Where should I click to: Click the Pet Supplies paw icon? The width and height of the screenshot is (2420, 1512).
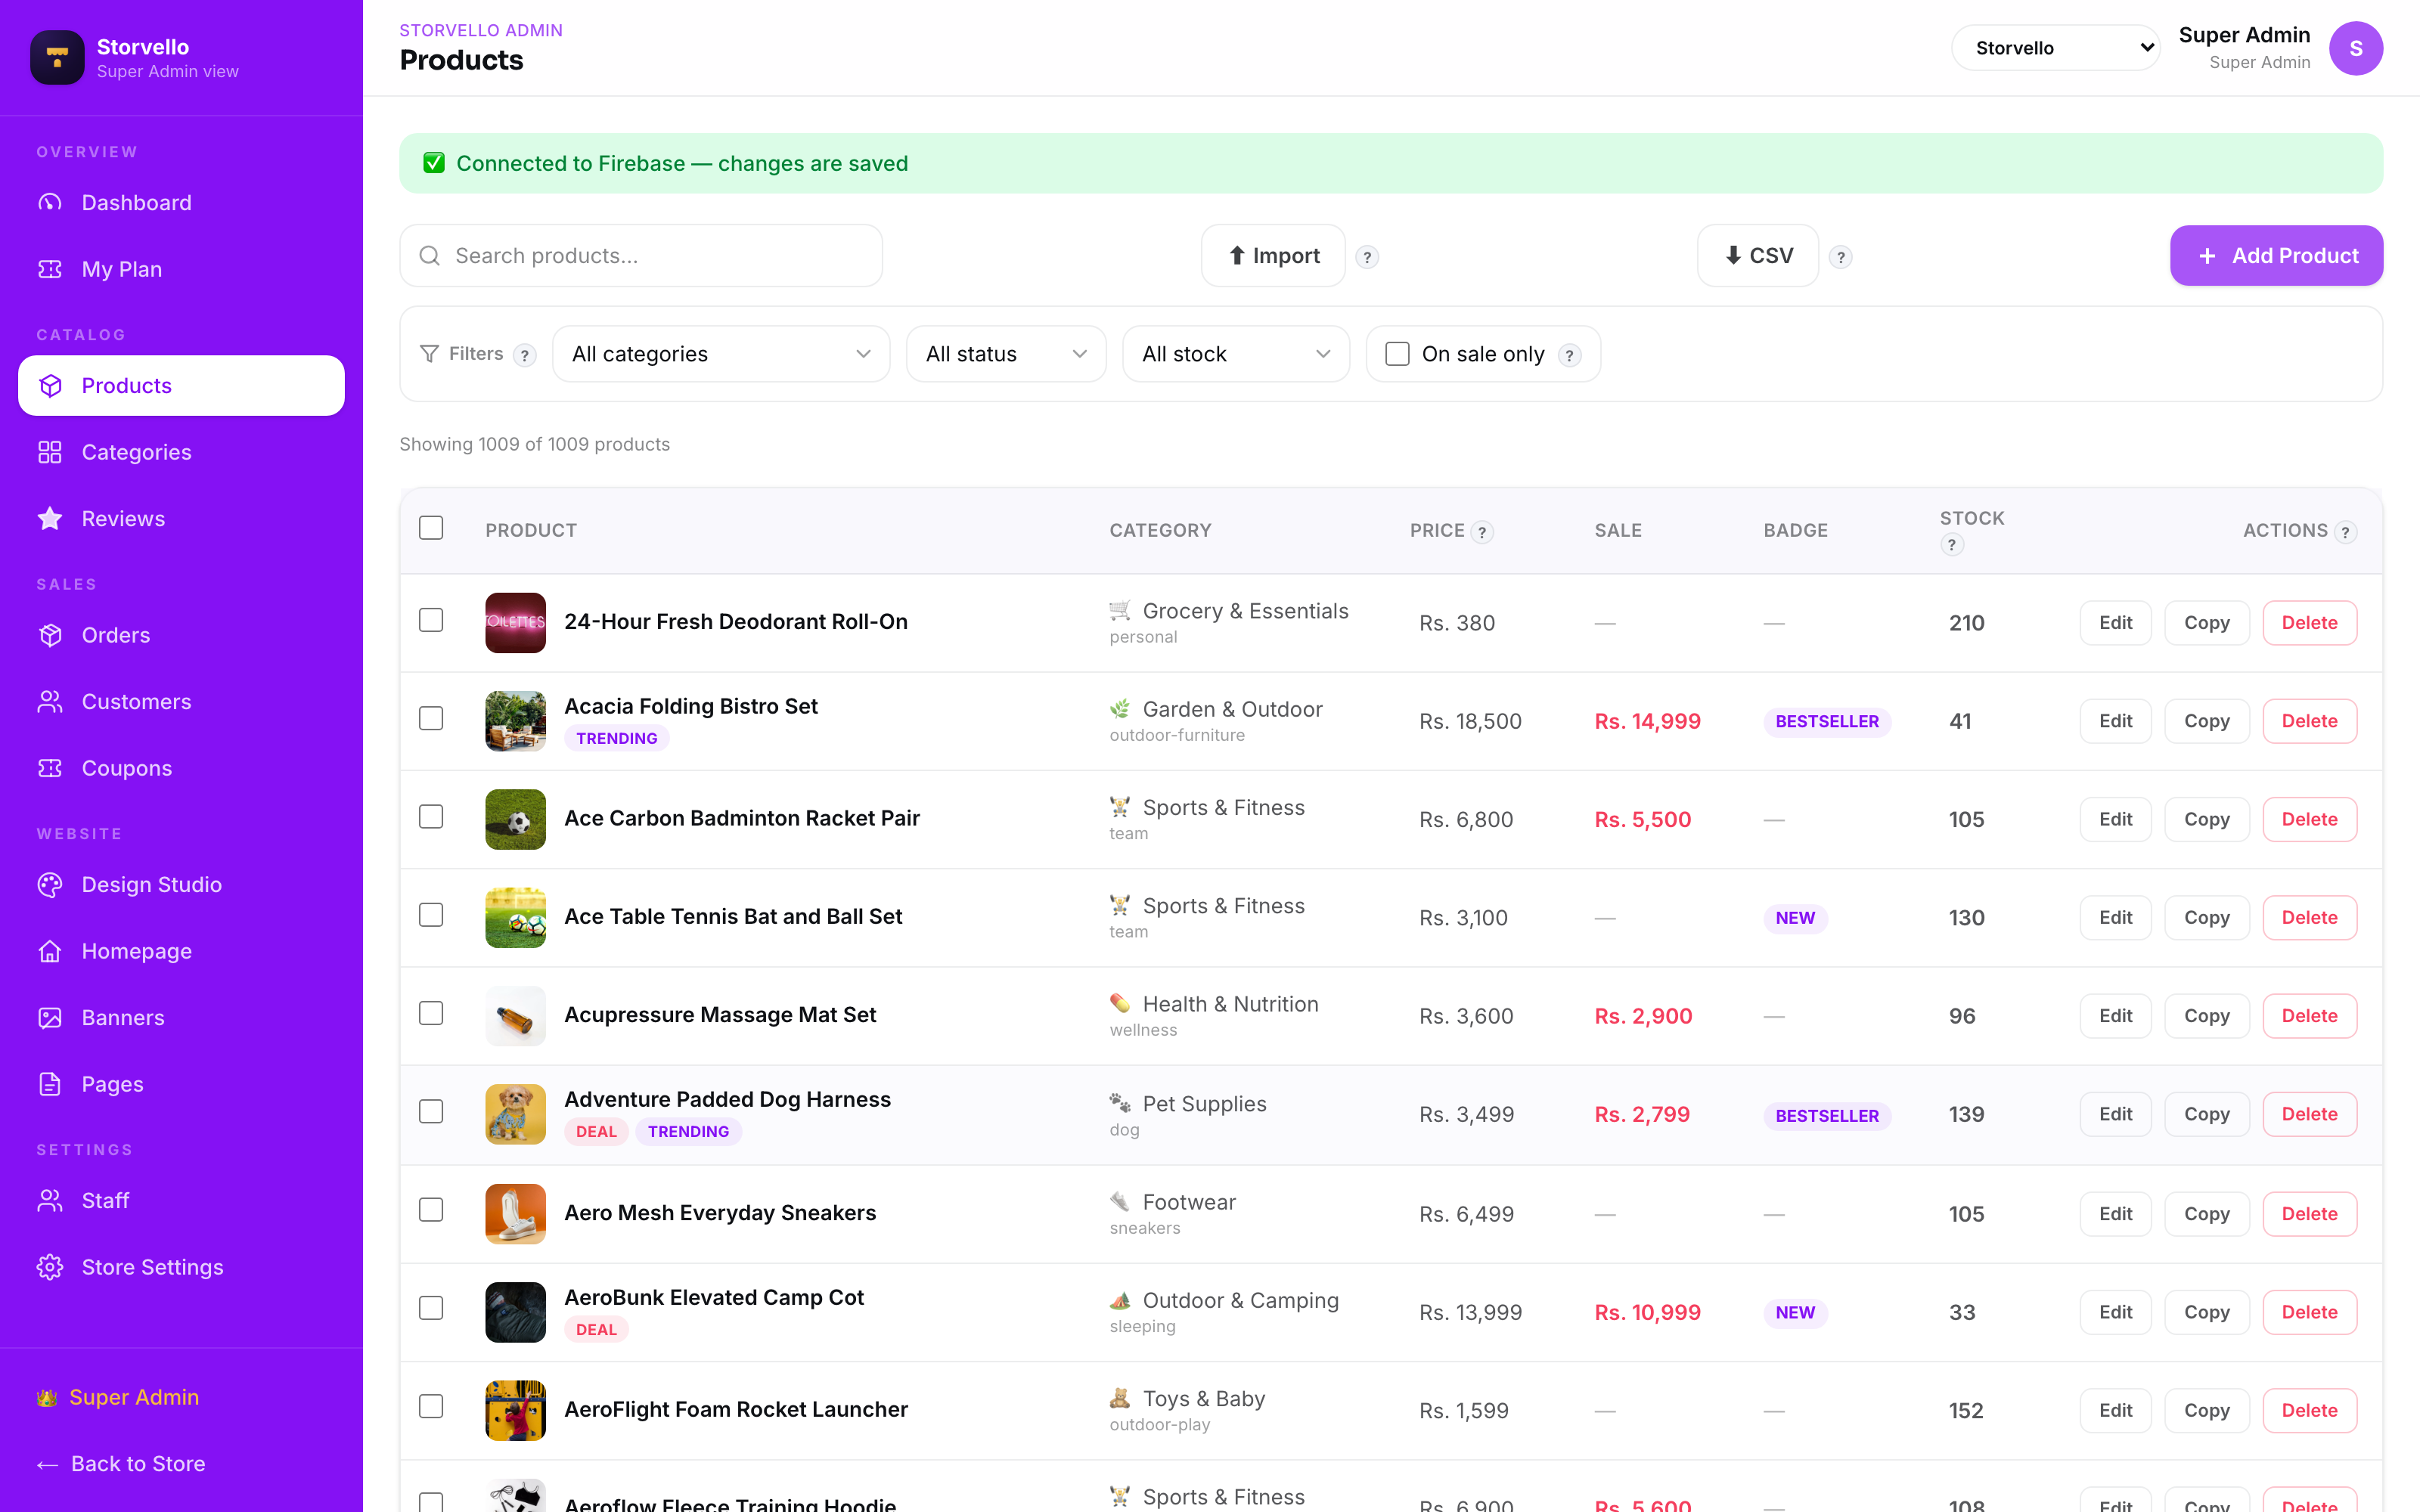1120,1103
